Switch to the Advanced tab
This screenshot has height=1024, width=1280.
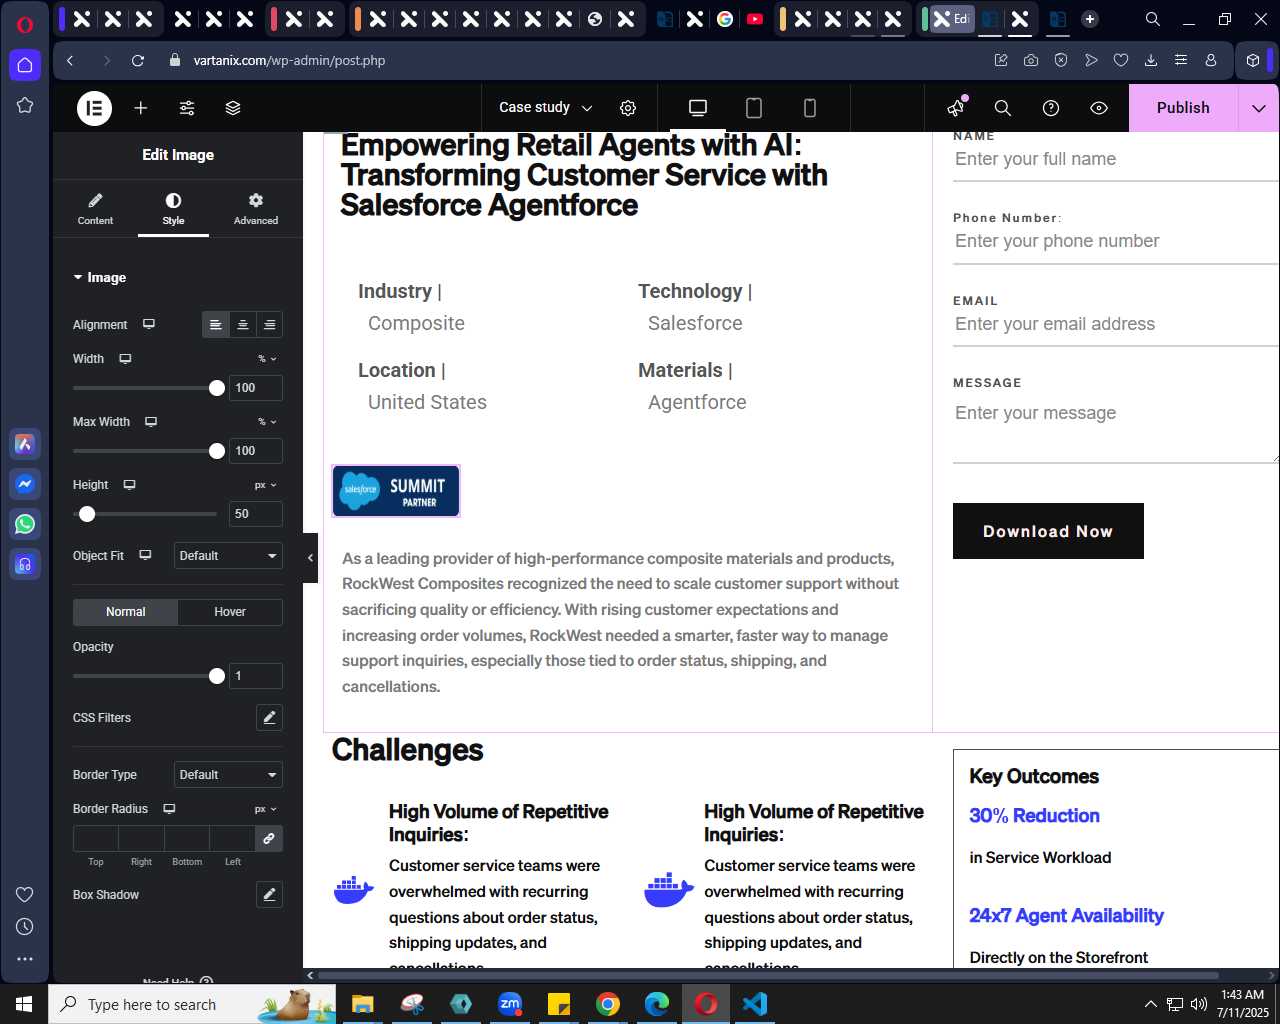click(x=256, y=208)
